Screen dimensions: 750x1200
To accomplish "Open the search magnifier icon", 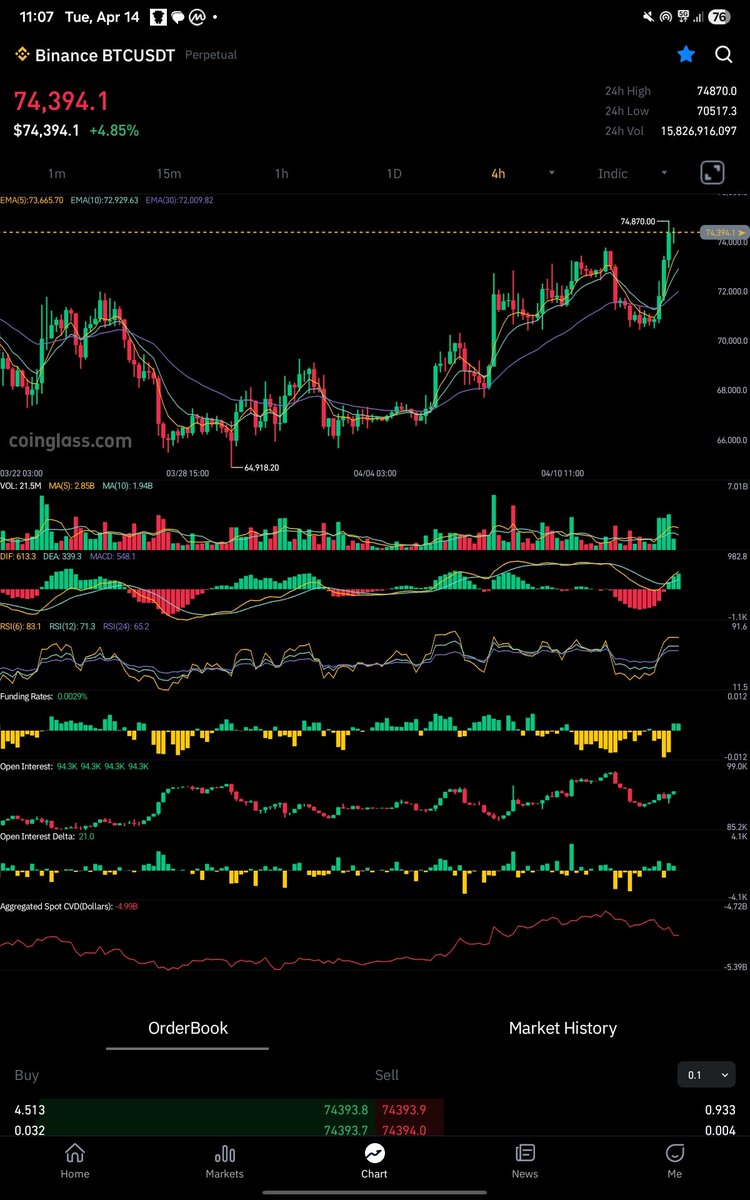I will point(724,55).
